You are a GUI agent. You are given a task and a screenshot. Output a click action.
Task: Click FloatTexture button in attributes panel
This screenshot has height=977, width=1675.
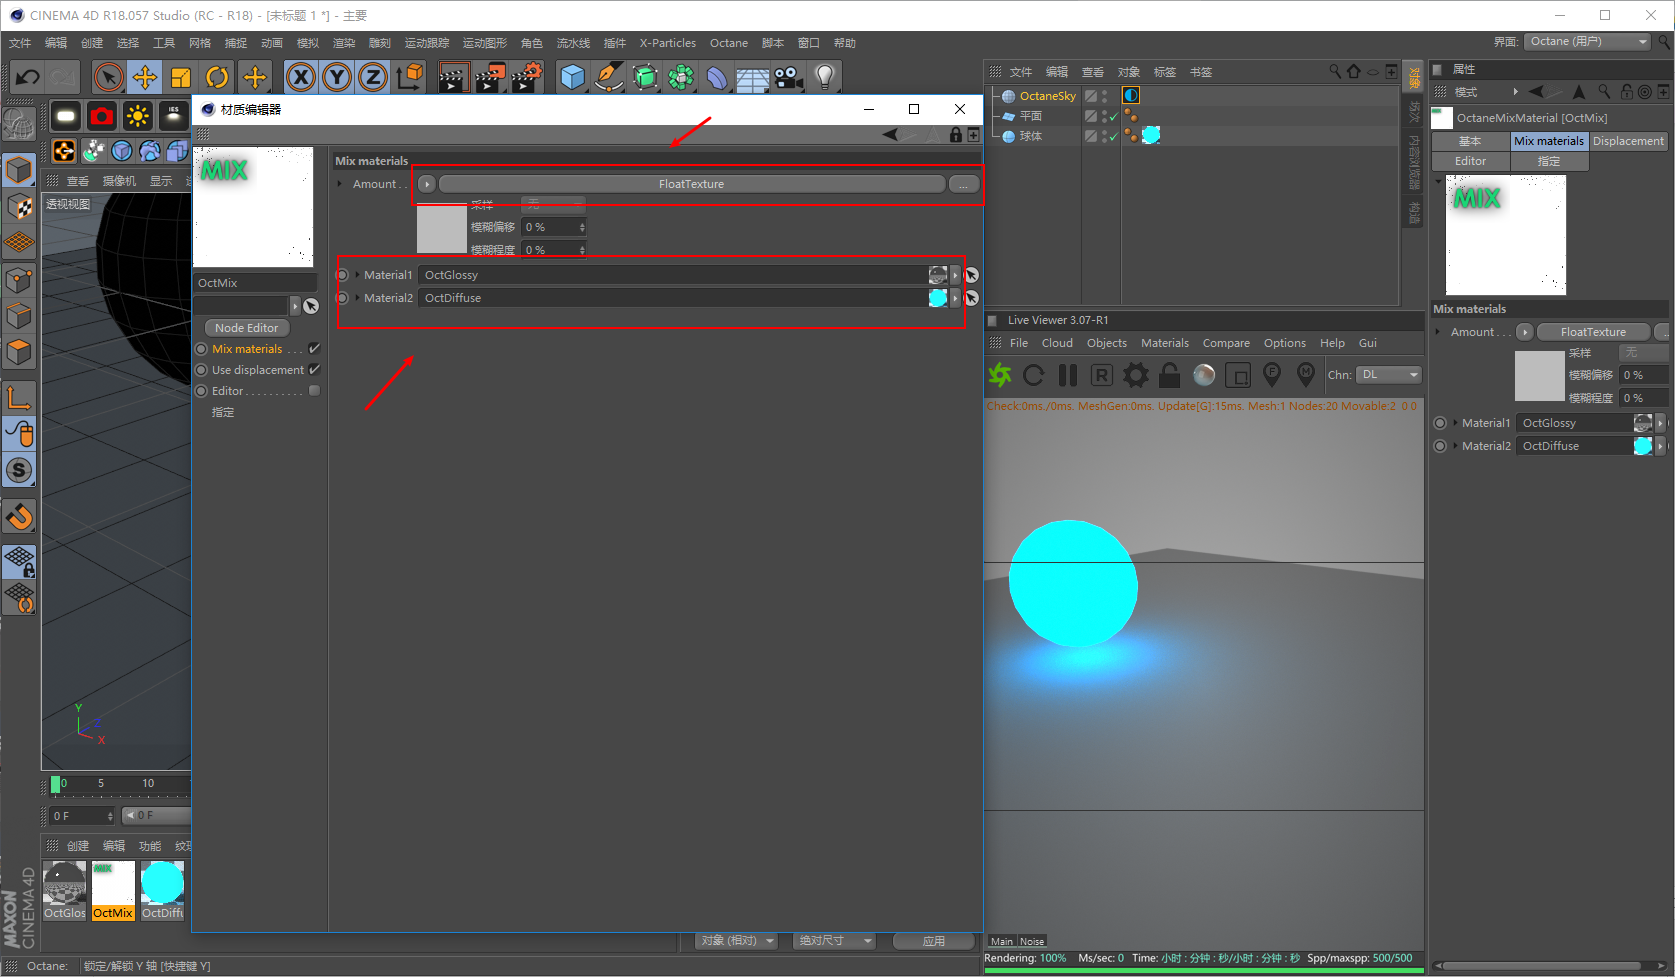point(1593,332)
